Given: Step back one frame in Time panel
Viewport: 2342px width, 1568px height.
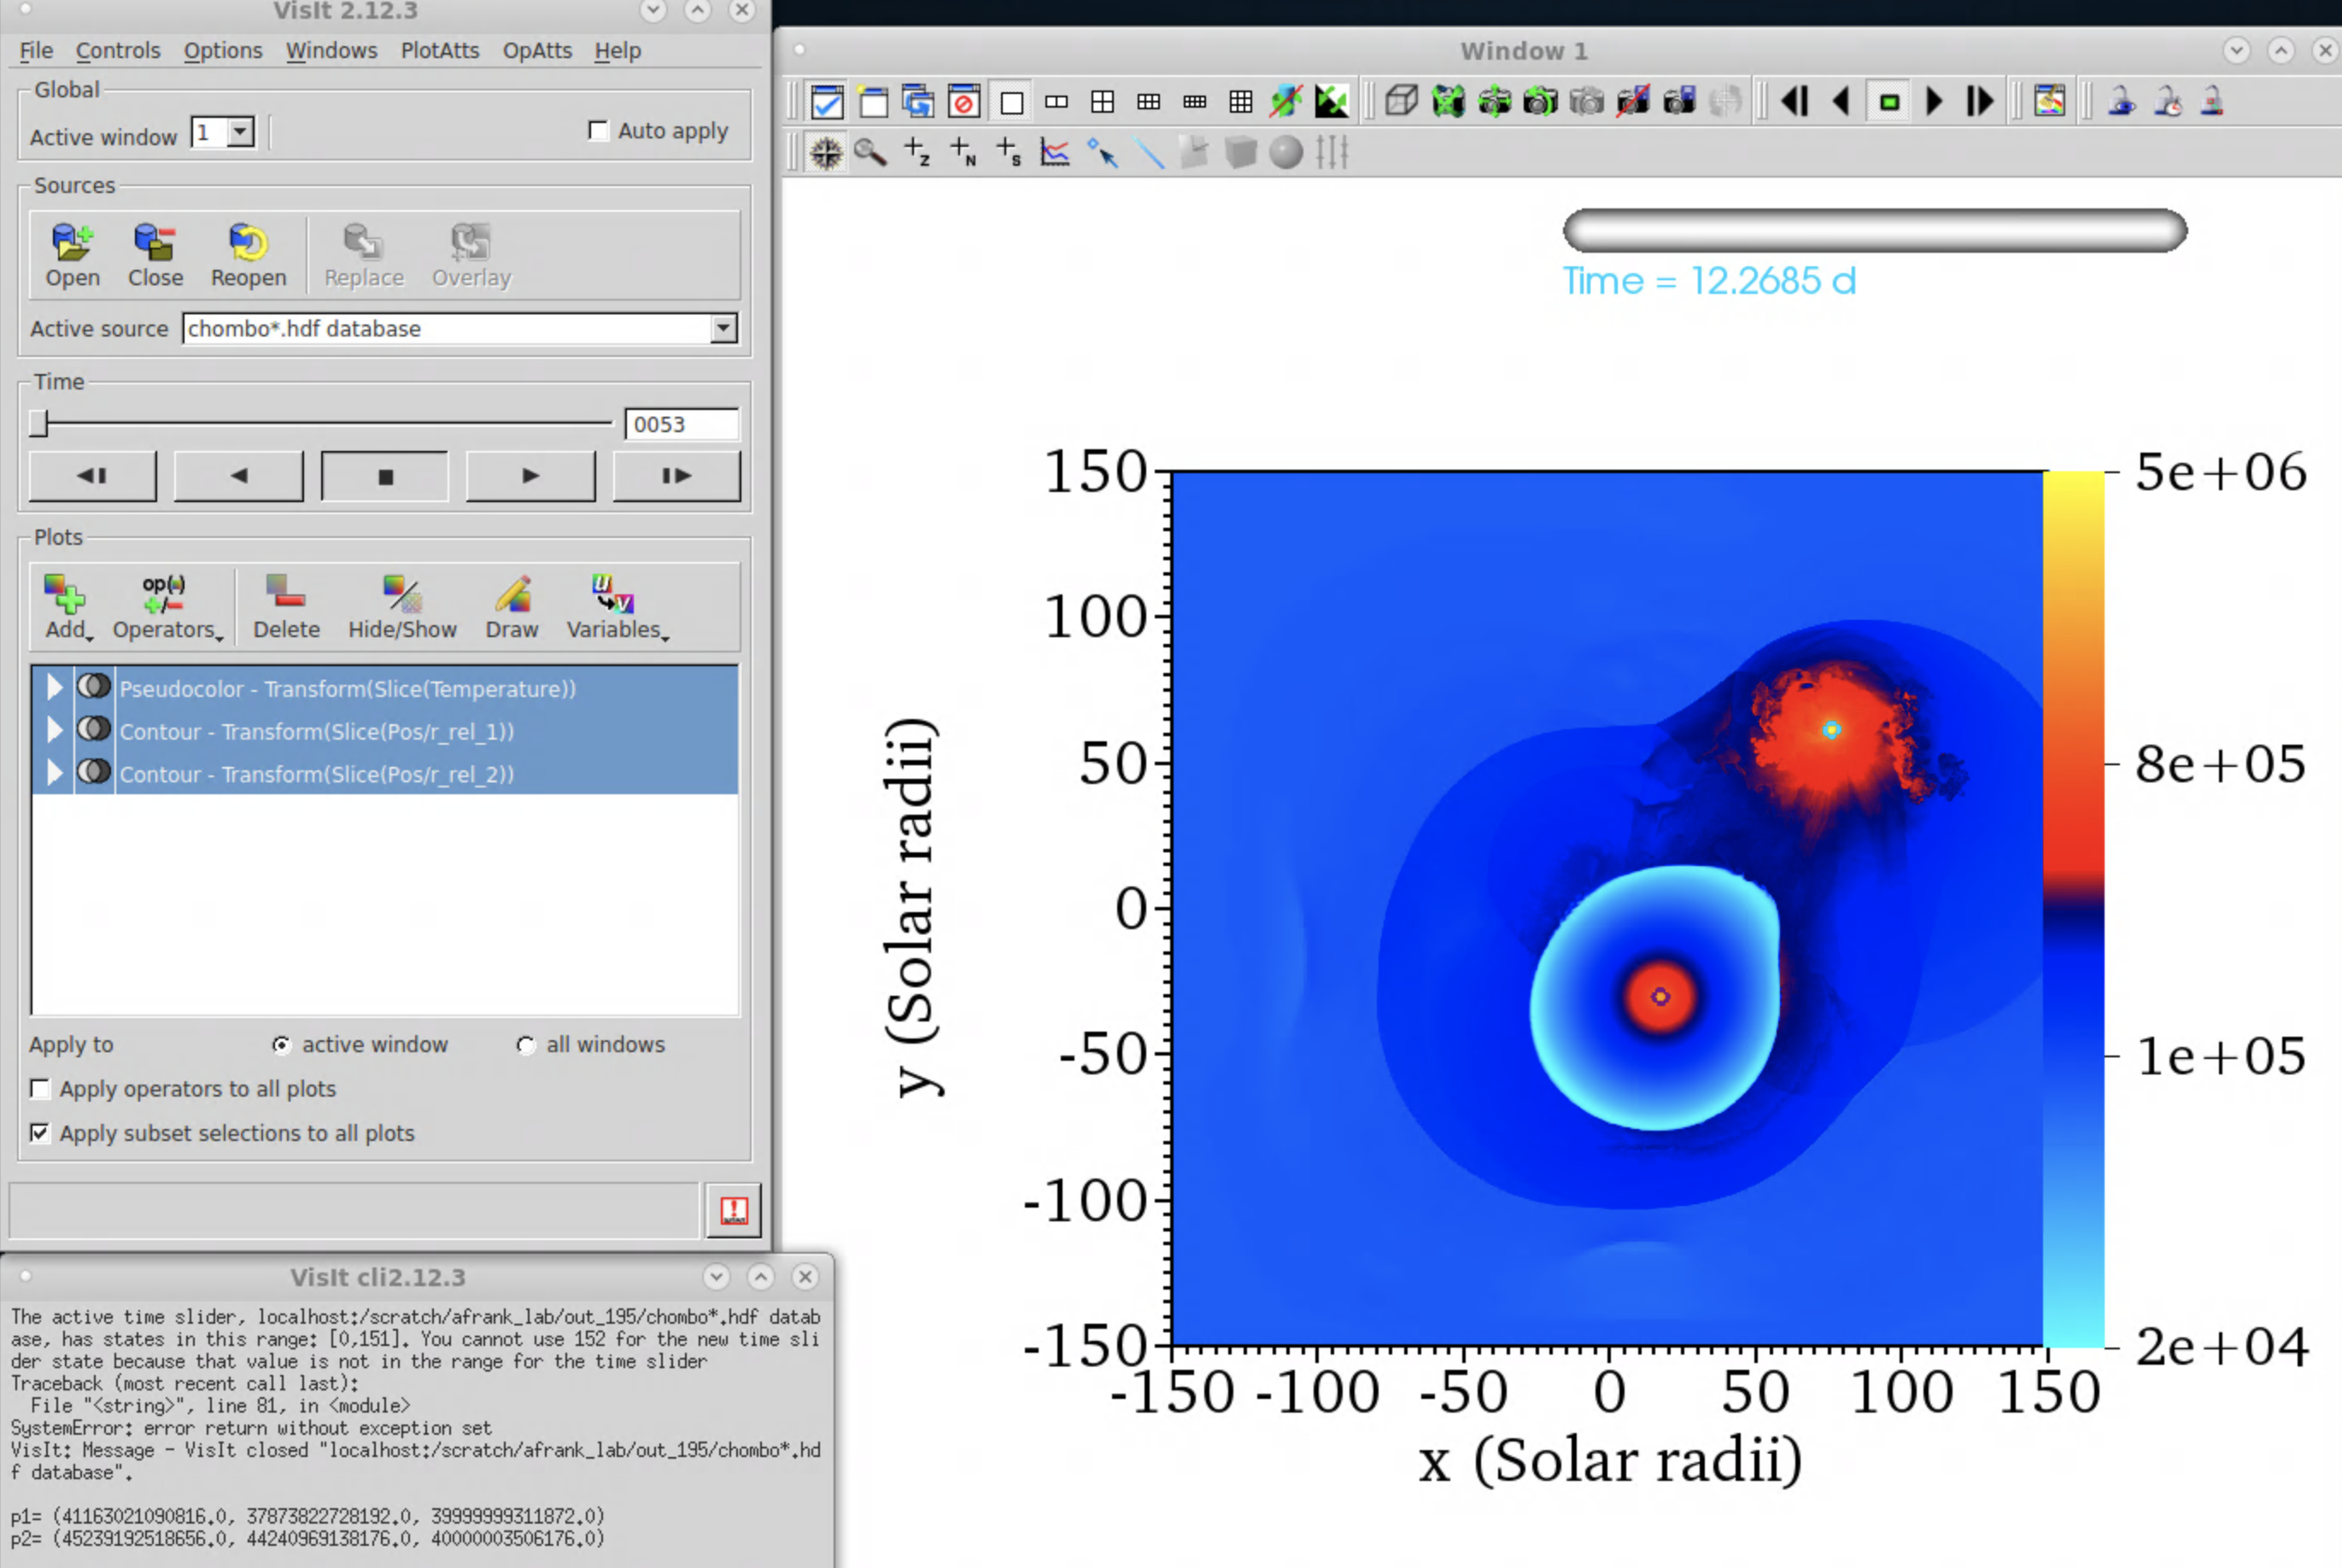Looking at the screenshot, I should (92, 476).
